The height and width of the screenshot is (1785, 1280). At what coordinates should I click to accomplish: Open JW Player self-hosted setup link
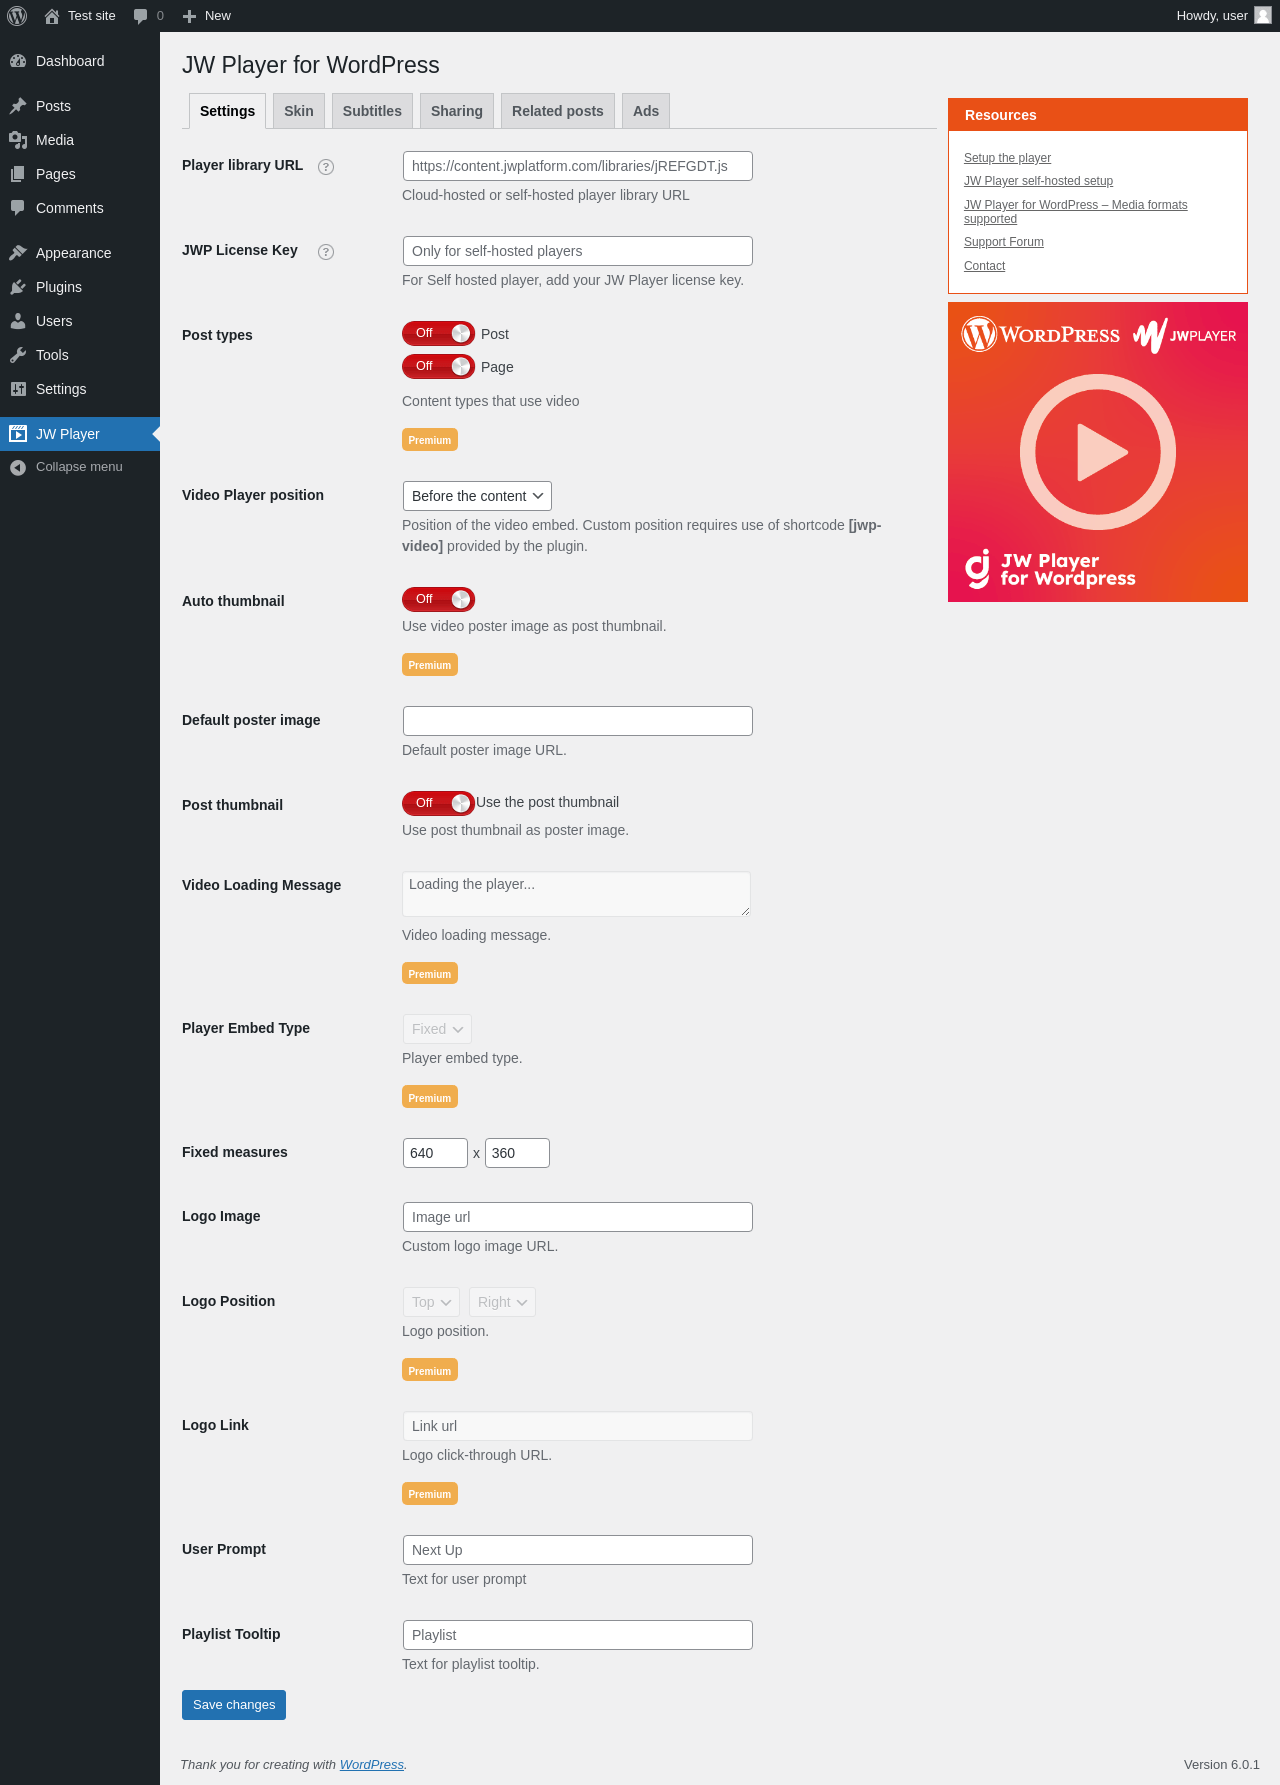(1038, 181)
